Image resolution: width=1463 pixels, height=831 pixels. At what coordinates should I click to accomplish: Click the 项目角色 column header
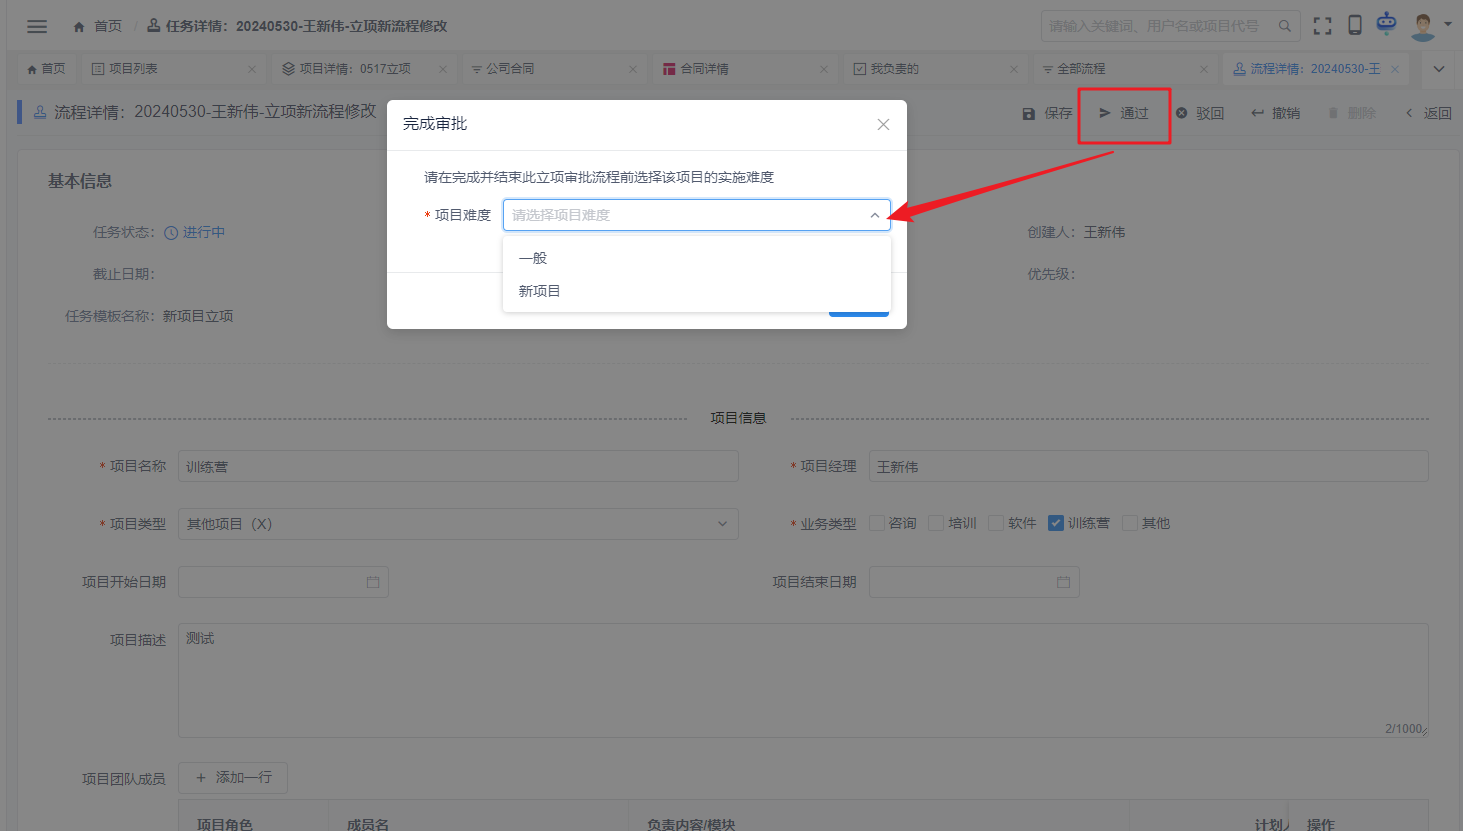(x=225, y=824)
